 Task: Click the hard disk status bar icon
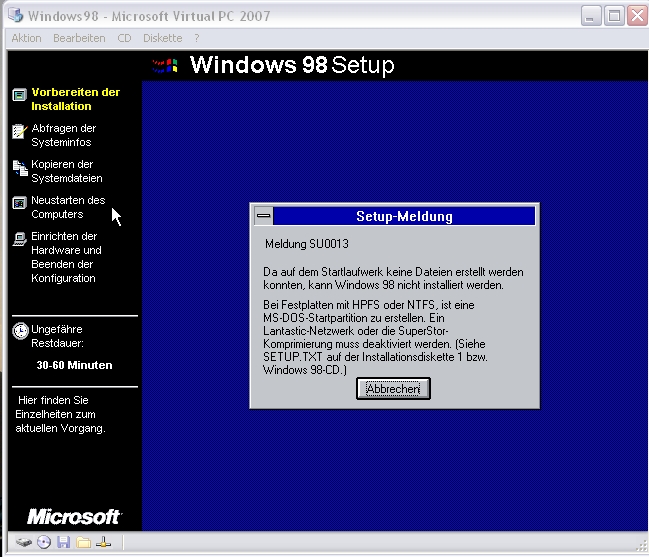pos(24,542)
